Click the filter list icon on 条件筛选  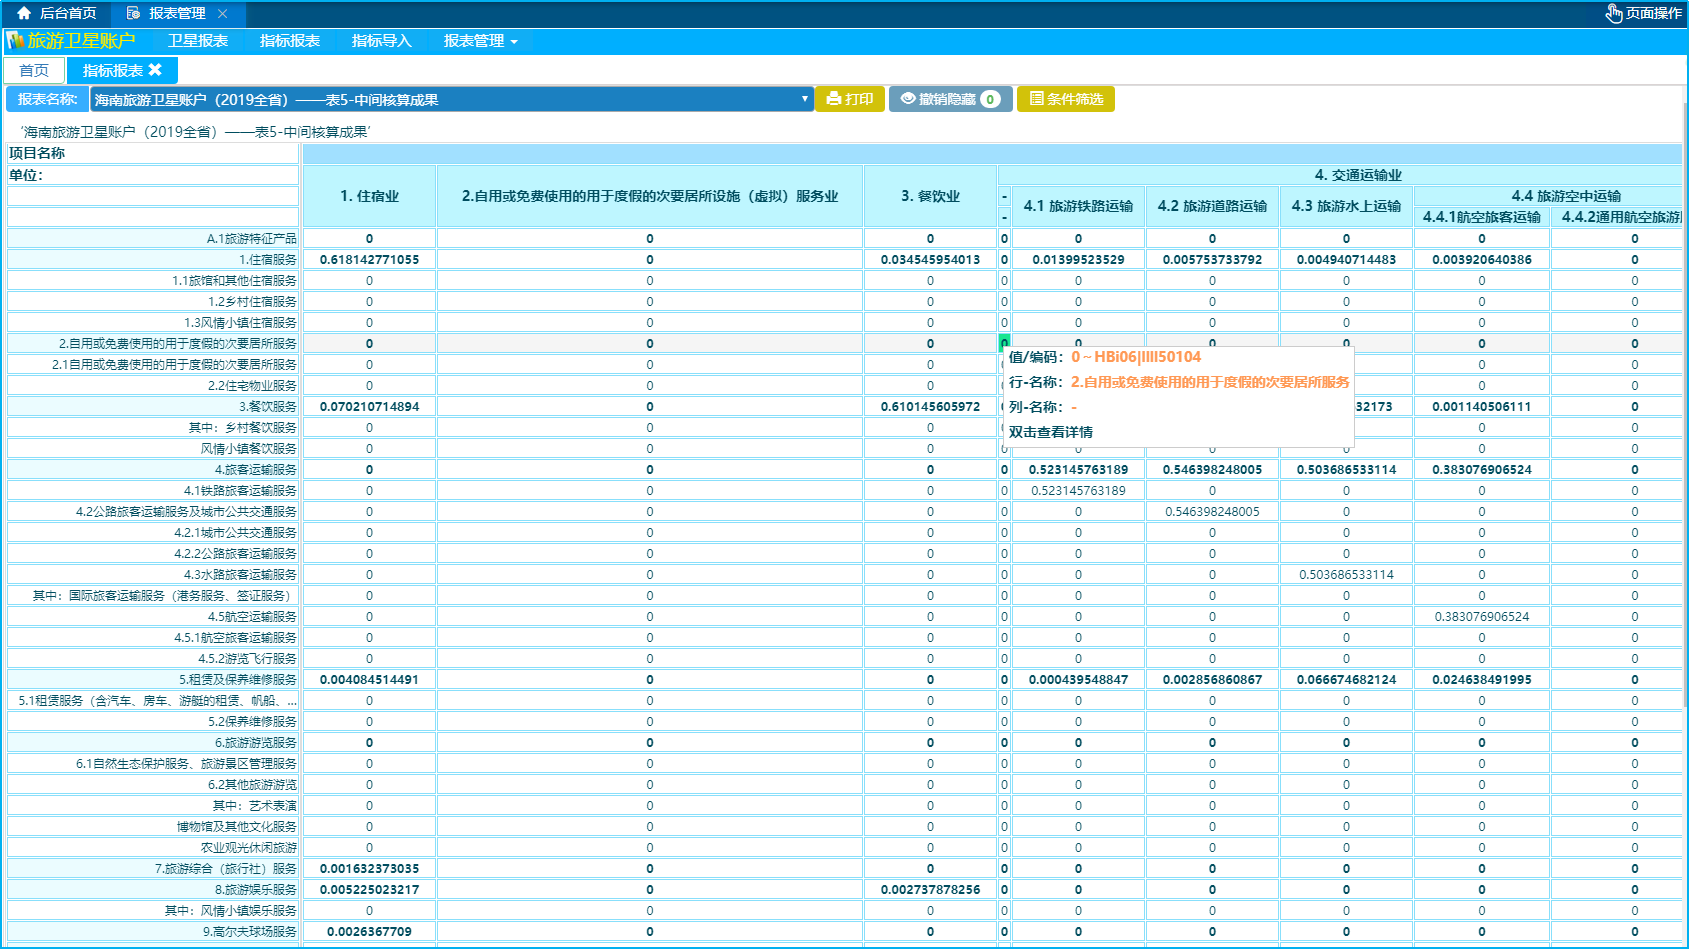(x=1036, y=99)
